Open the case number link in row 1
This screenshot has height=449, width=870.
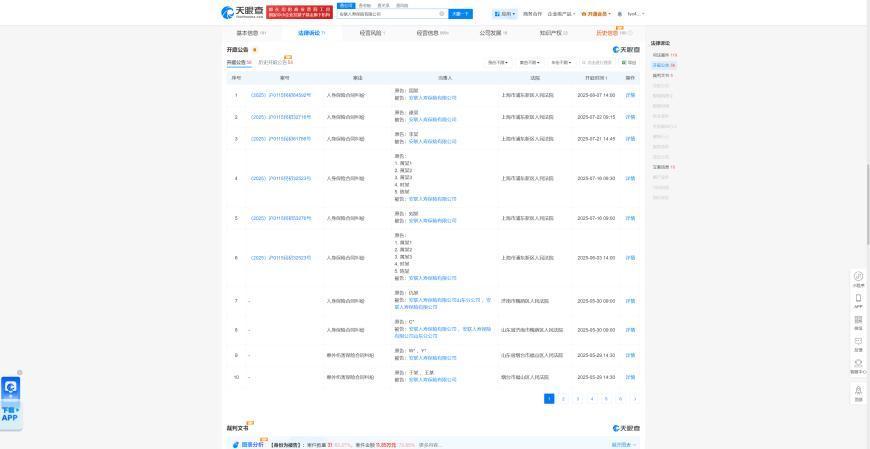click(x=281, y=95)
